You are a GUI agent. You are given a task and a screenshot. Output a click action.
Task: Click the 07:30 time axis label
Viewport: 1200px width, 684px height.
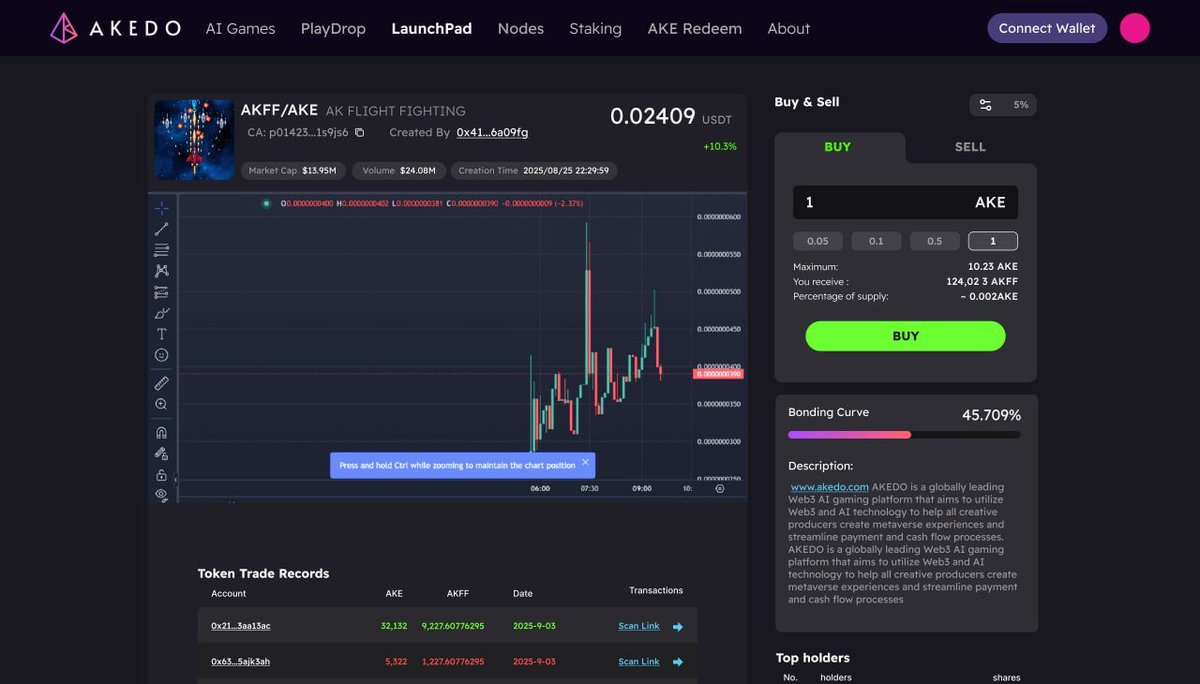click(589, 488)
